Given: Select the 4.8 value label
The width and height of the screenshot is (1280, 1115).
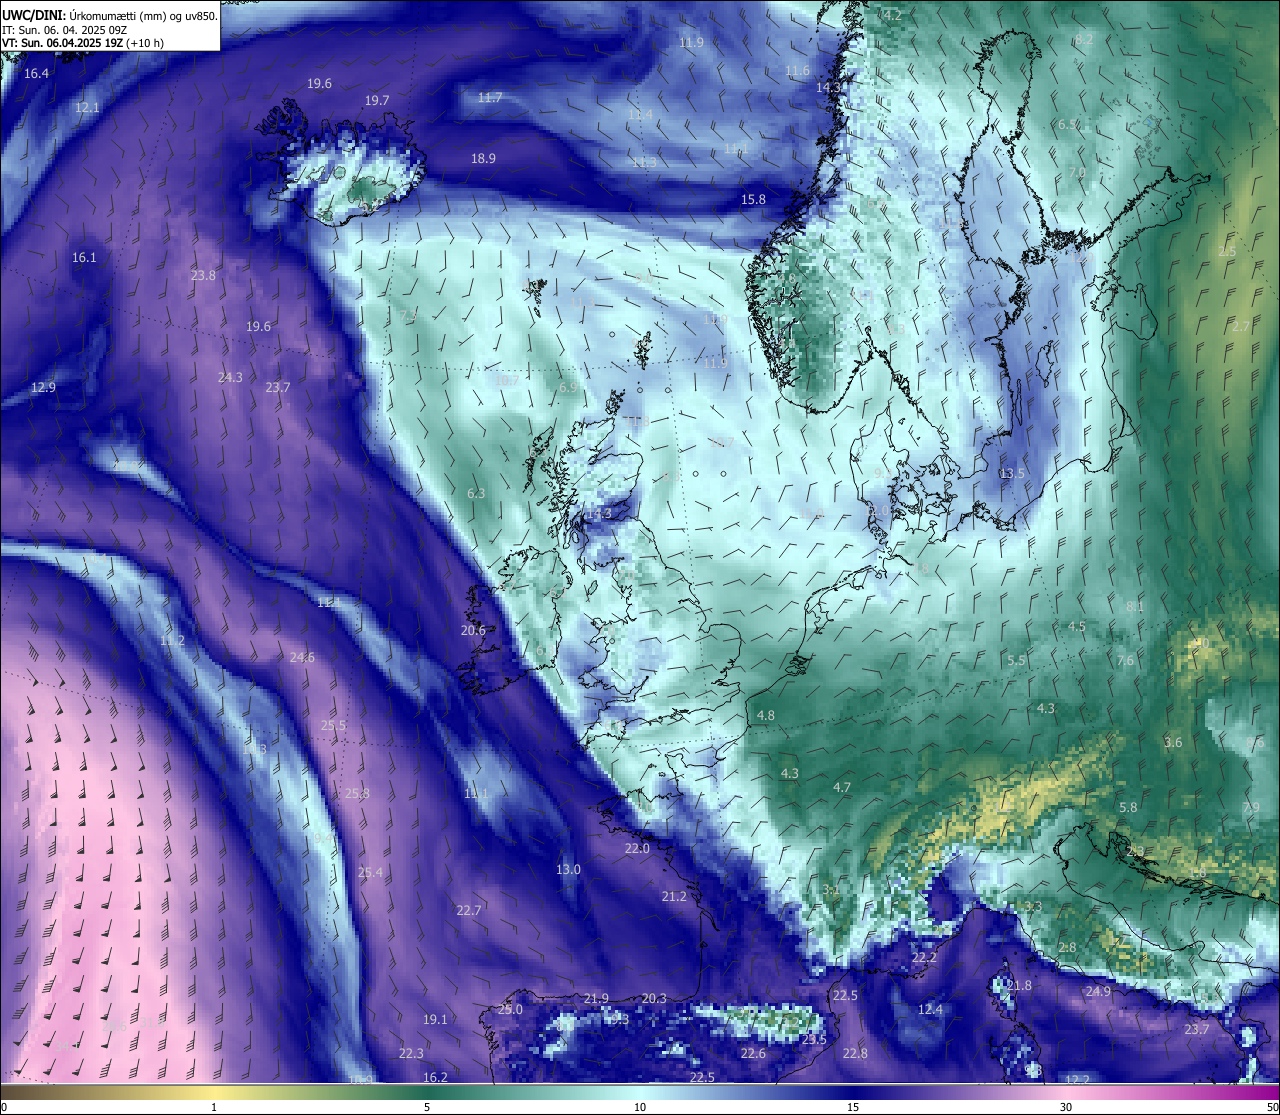Looking at the screenshot, I should [766, 716].
